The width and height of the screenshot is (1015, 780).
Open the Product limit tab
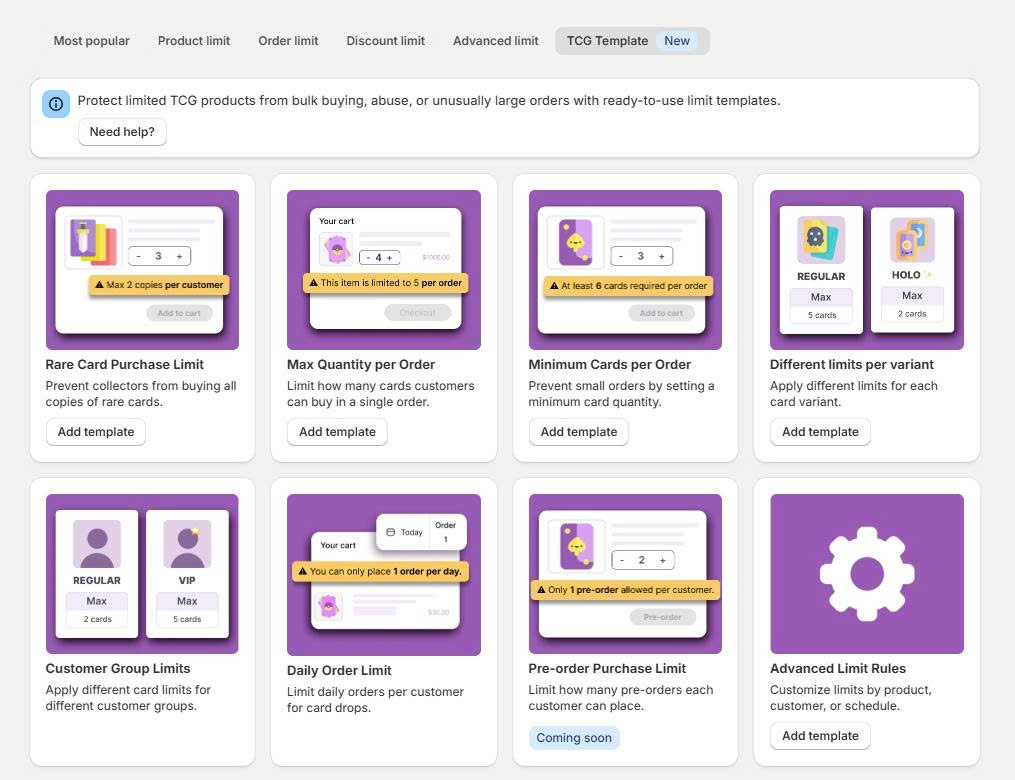tap(194, 41)
